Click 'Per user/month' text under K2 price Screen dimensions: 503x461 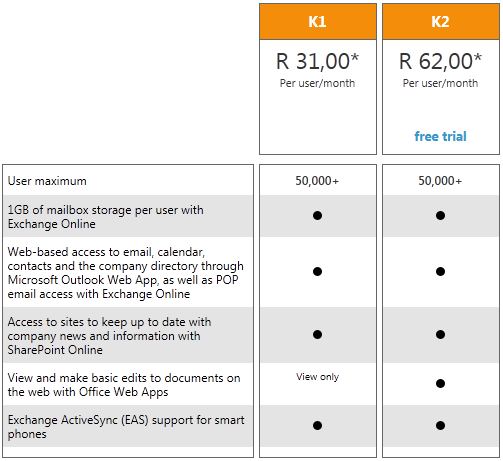(x=440, y=83)
